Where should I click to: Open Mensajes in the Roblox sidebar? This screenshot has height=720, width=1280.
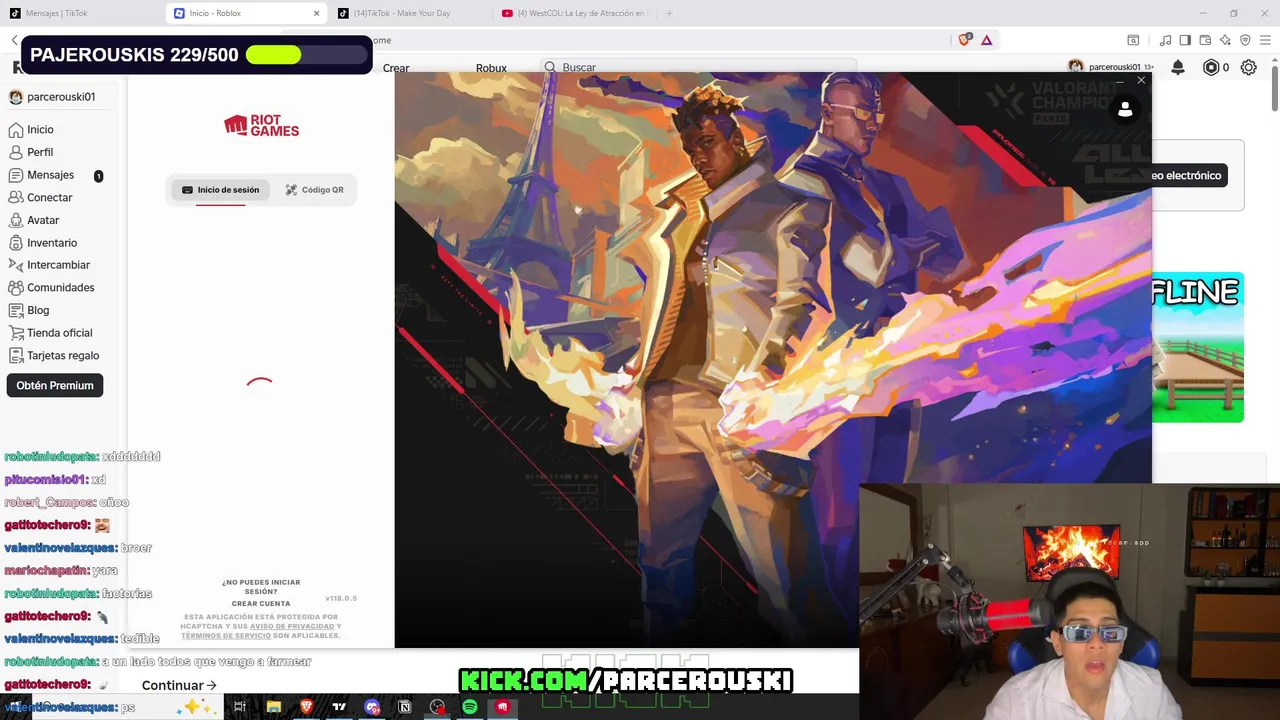41,175
